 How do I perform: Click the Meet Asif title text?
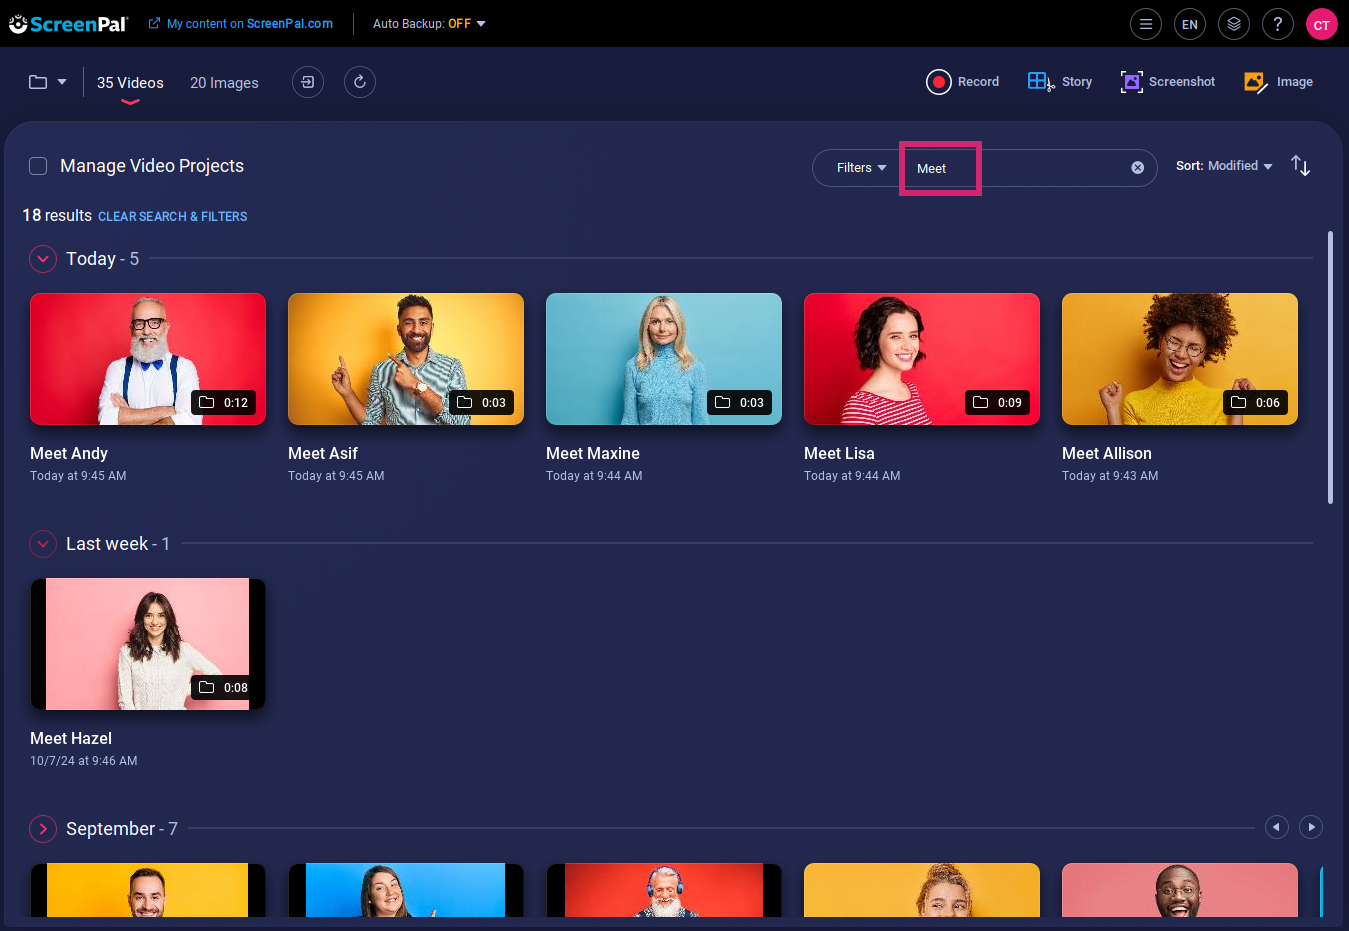tap(323, 453)
